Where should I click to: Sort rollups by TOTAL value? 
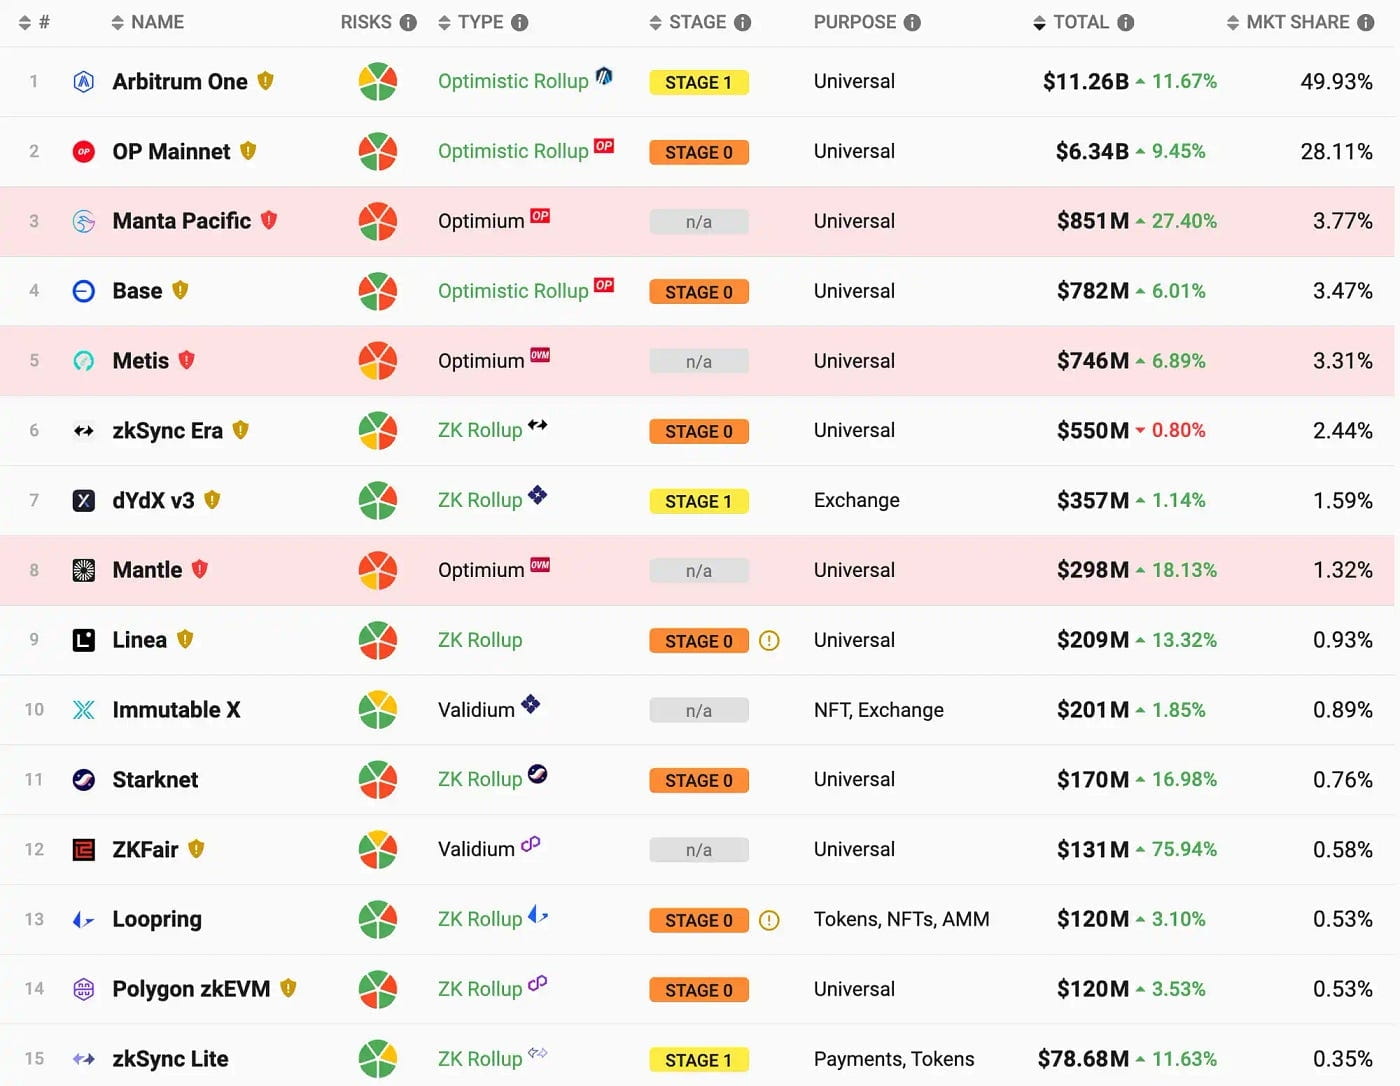tap(1039, 23)
